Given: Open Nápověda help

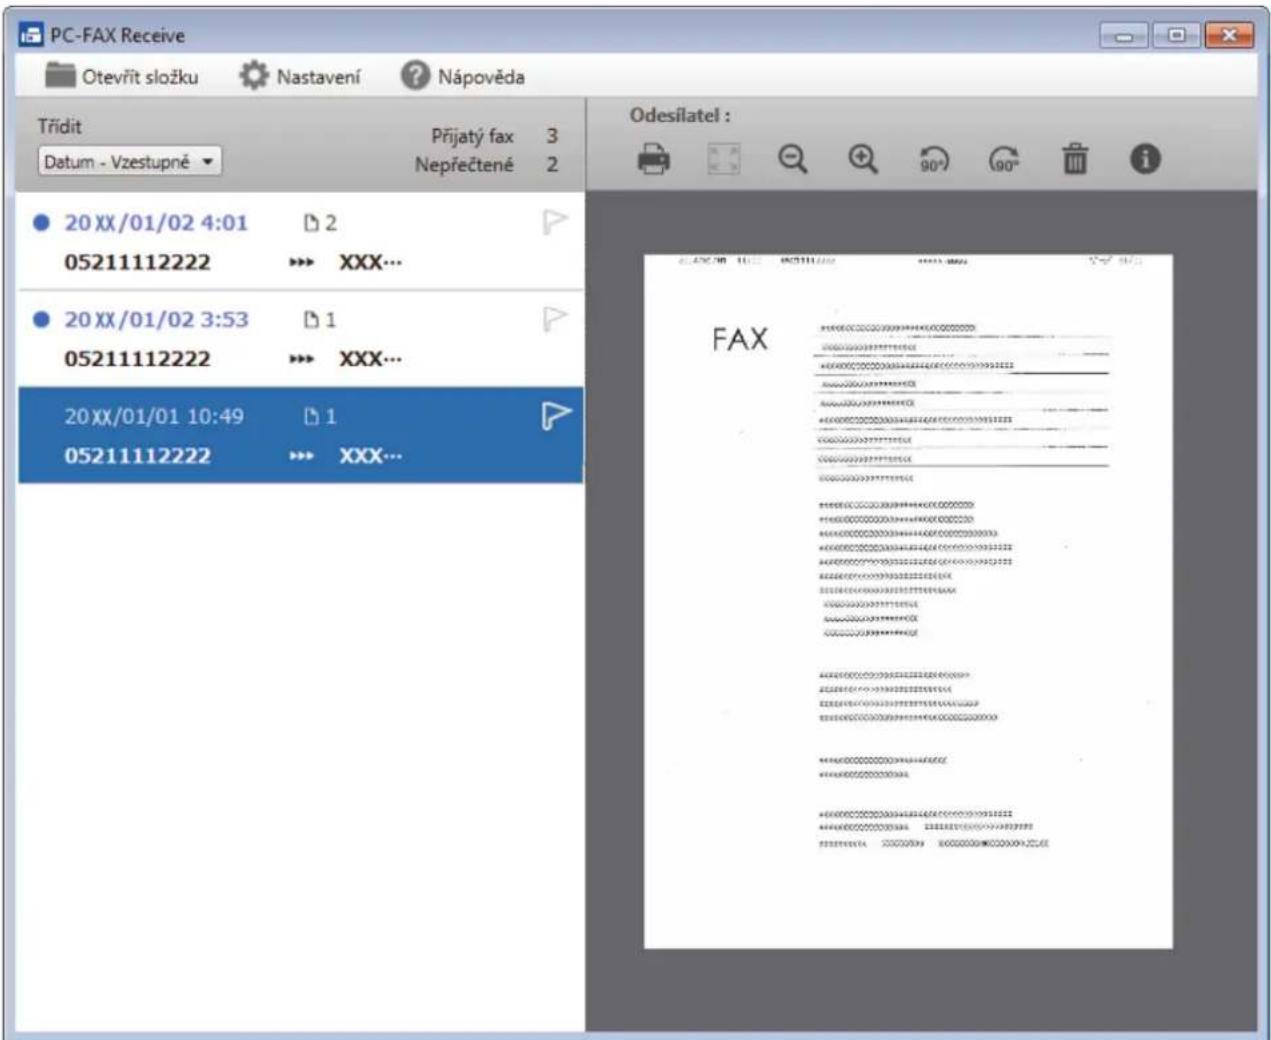Looking at the screenshot, I should 462,76.
